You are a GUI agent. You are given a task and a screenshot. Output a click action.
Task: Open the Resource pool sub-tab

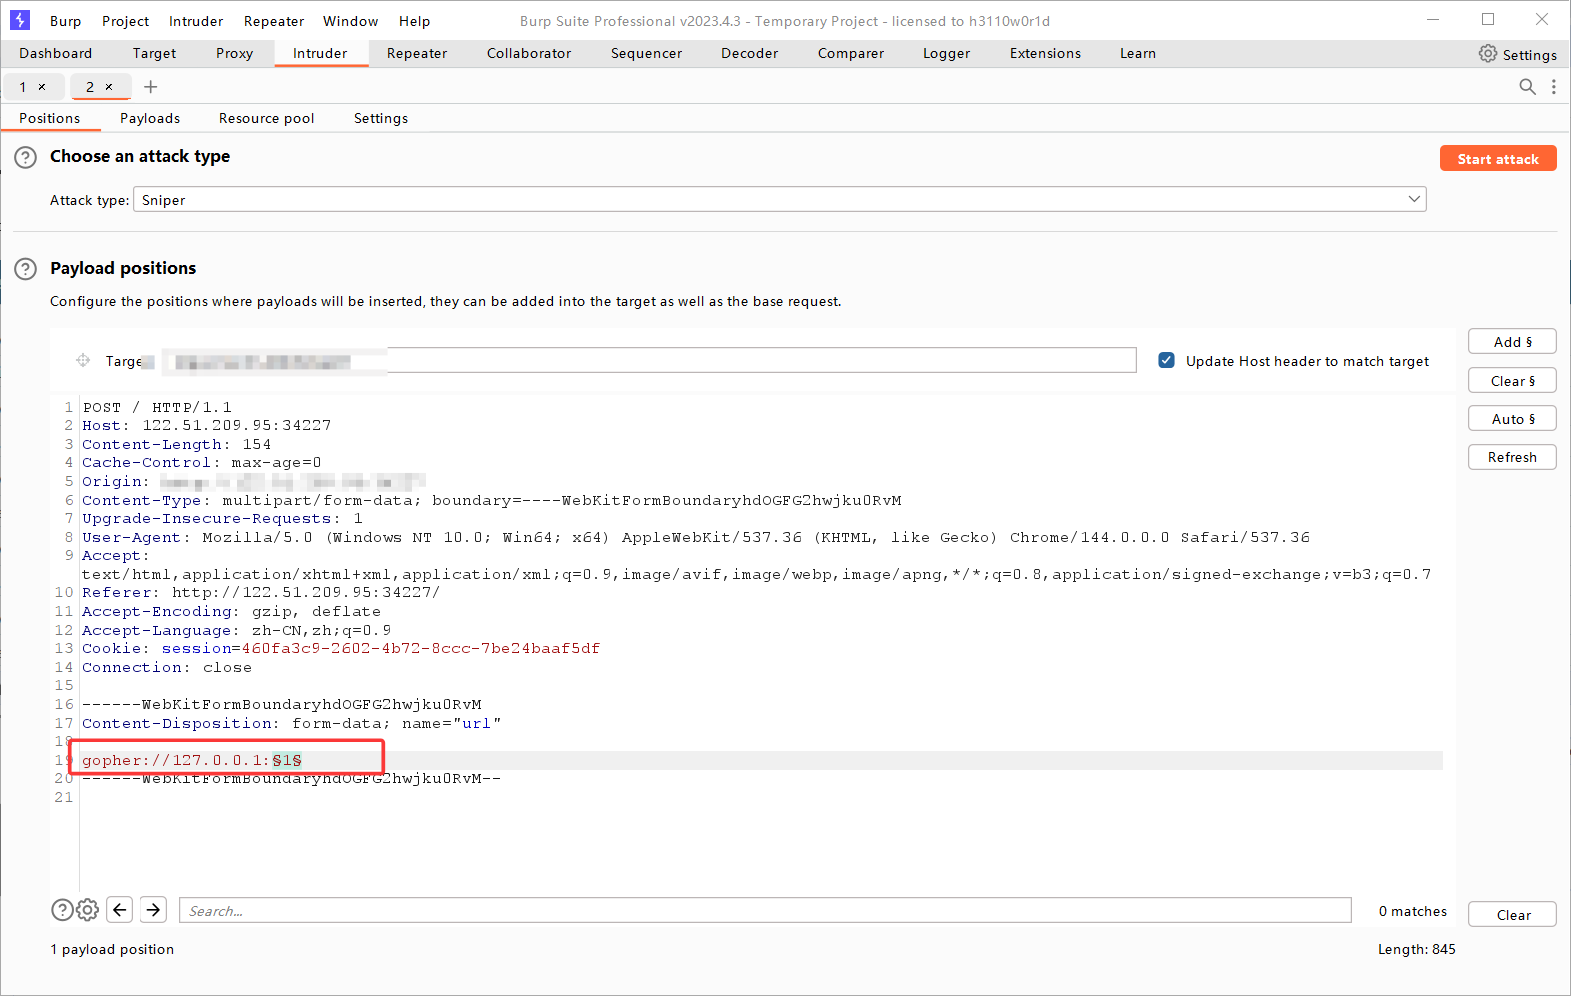[266, 118]
